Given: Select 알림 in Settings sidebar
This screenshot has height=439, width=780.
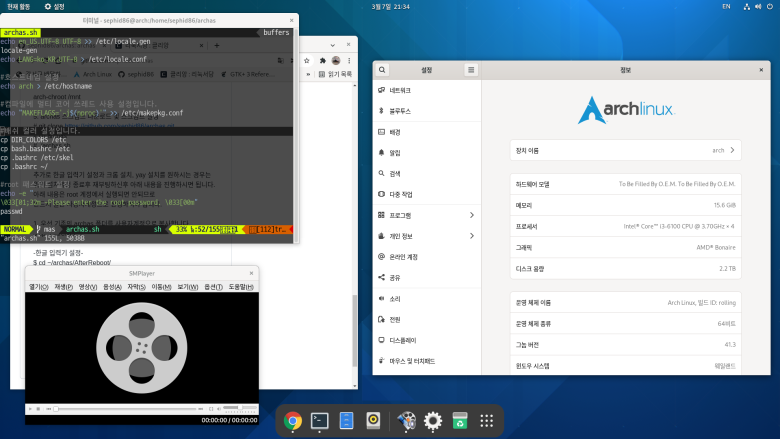Looking at the screenshot, I should 427,153.
